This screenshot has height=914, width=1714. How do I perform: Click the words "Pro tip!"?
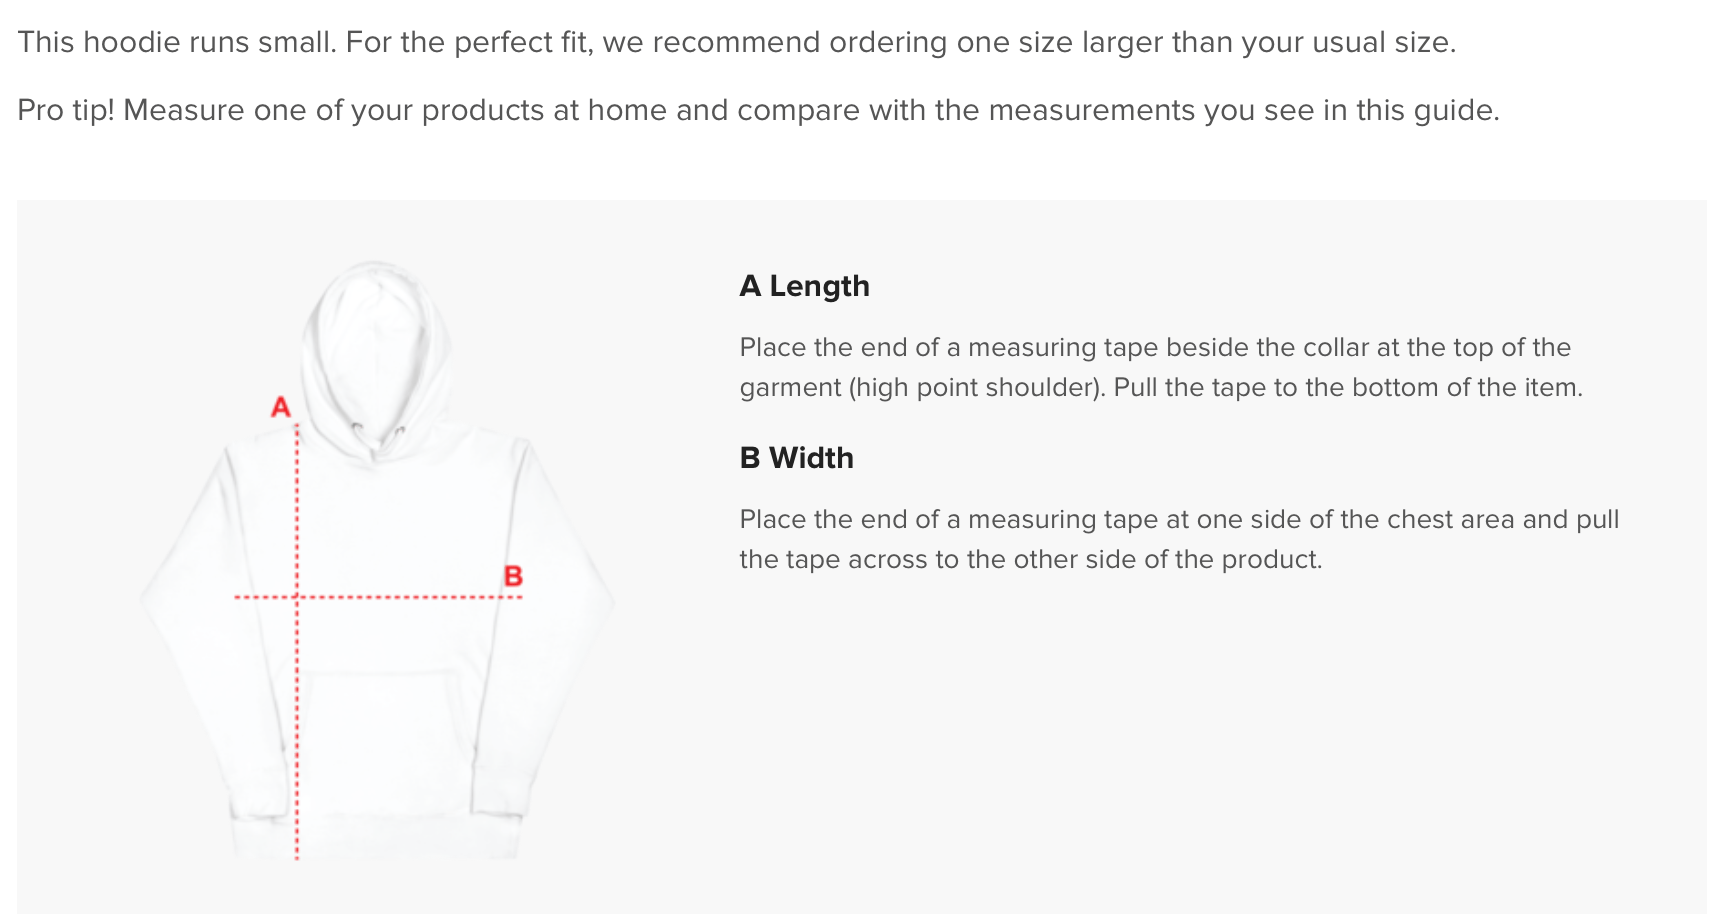tap(66, 110)
